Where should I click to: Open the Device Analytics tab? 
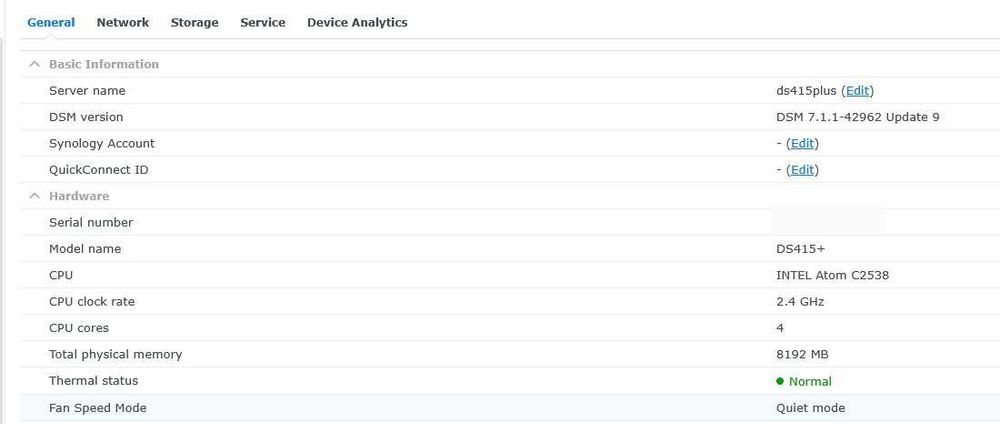click(x=357, y=22)
